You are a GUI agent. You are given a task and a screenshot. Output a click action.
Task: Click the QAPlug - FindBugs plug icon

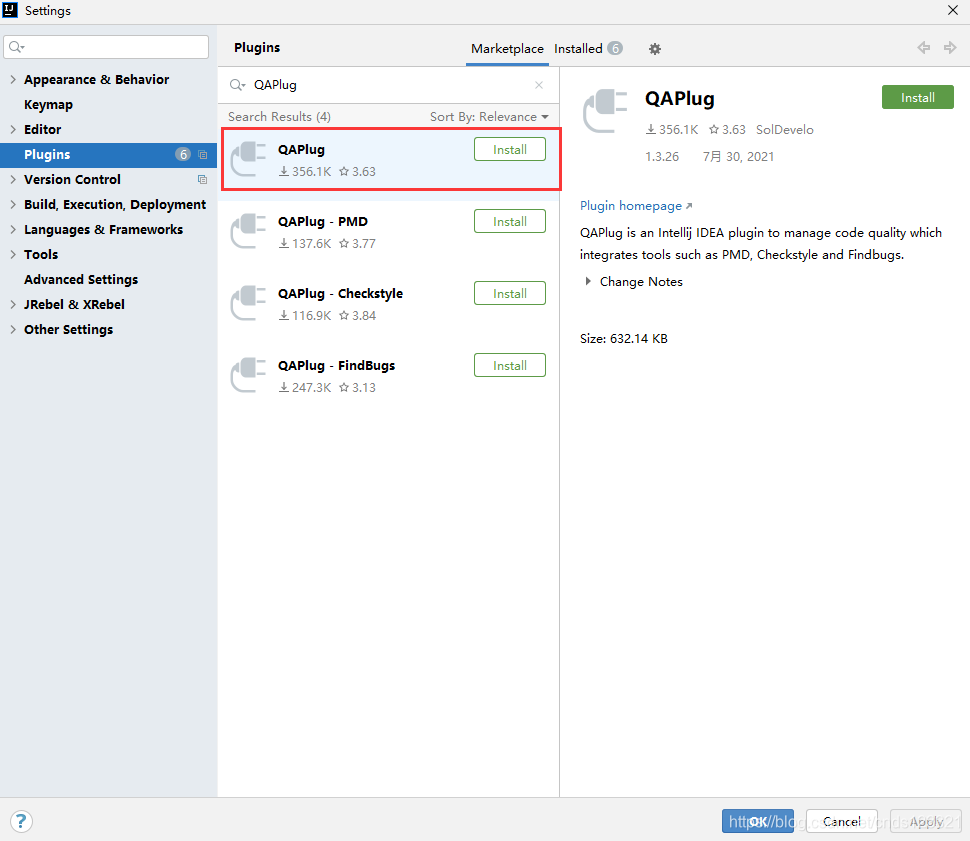pos(248,375)
